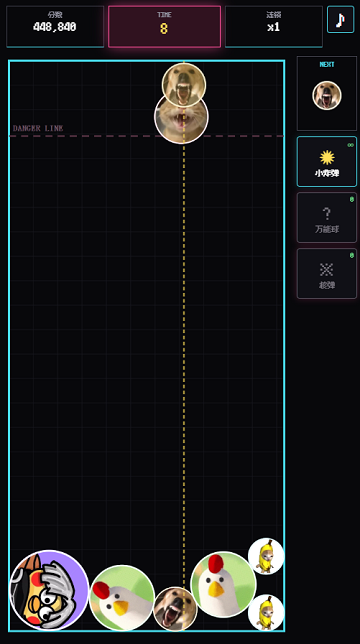This screenshot has height=644, width=360.
Task: Click the laughing cat ball near danger line
Action: coord(181,117)
